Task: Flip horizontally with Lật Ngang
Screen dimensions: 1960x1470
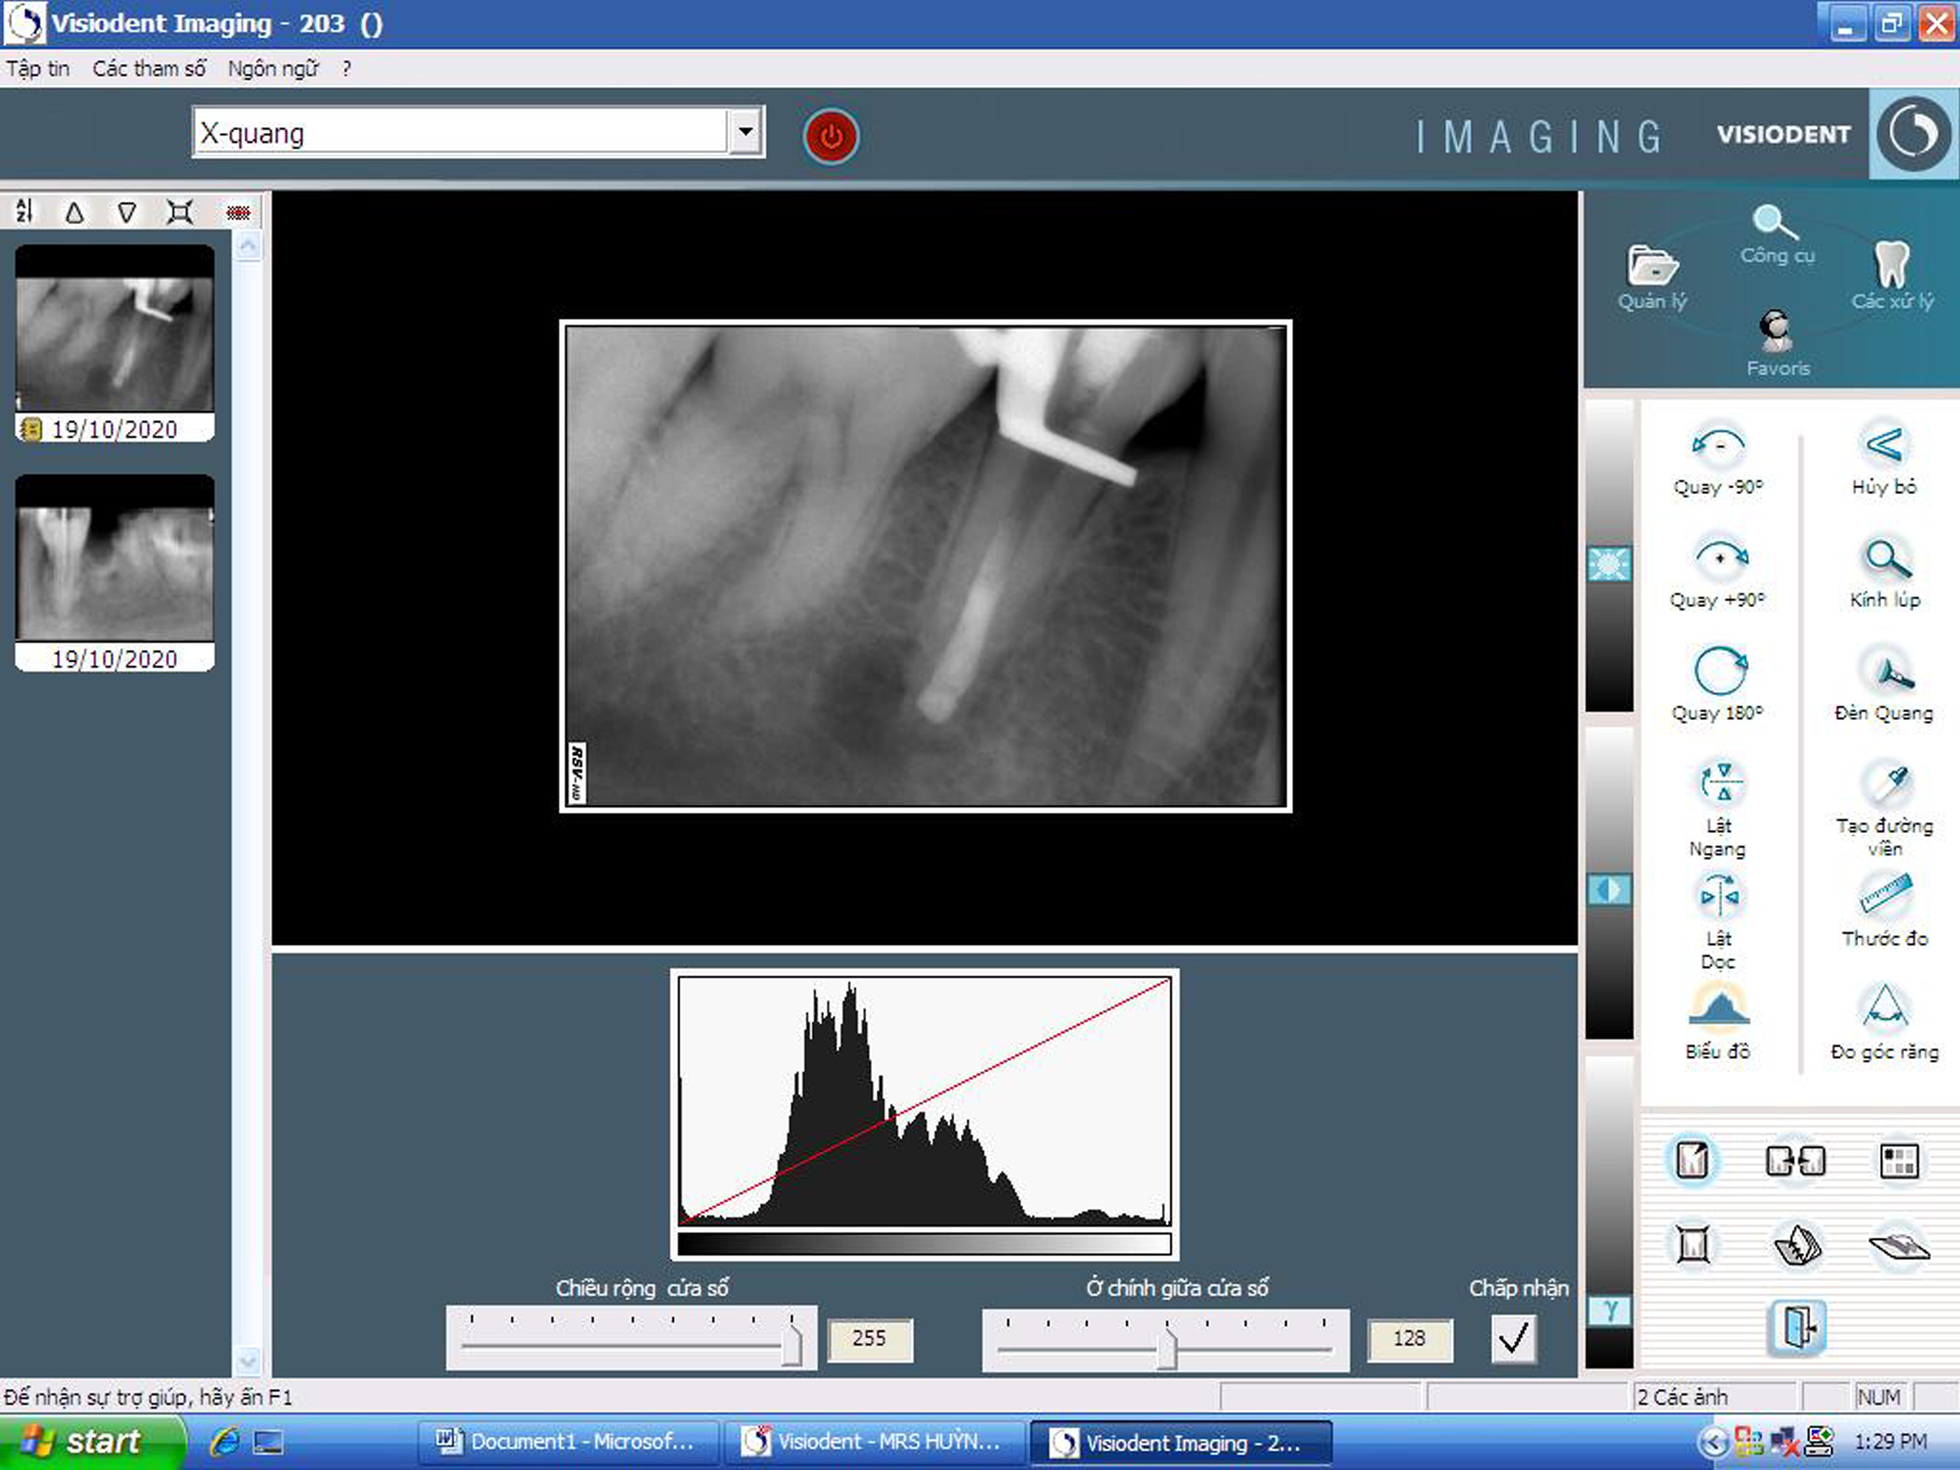Action: click(1718, 808)
